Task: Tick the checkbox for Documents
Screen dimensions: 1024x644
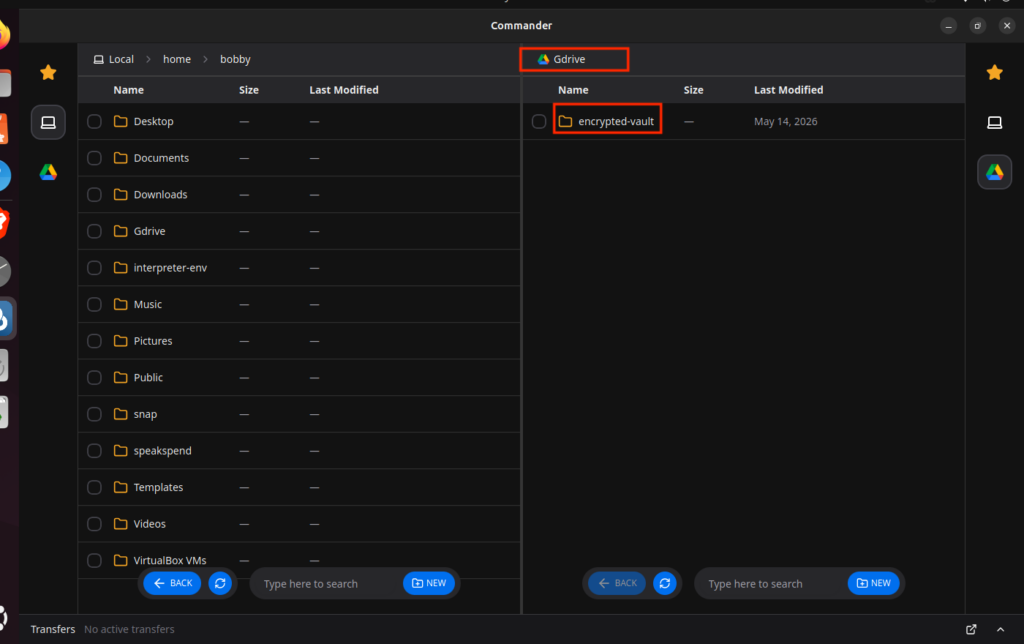Action: [94, 158]
